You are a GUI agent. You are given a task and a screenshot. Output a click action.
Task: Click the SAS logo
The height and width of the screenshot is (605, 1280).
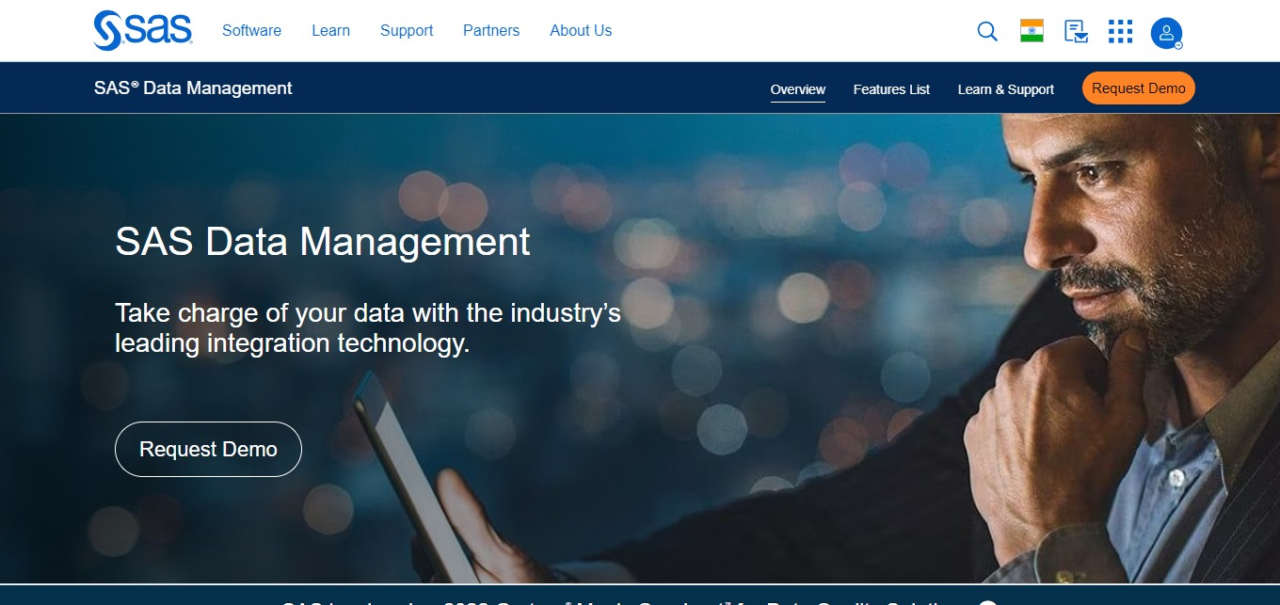142,30
